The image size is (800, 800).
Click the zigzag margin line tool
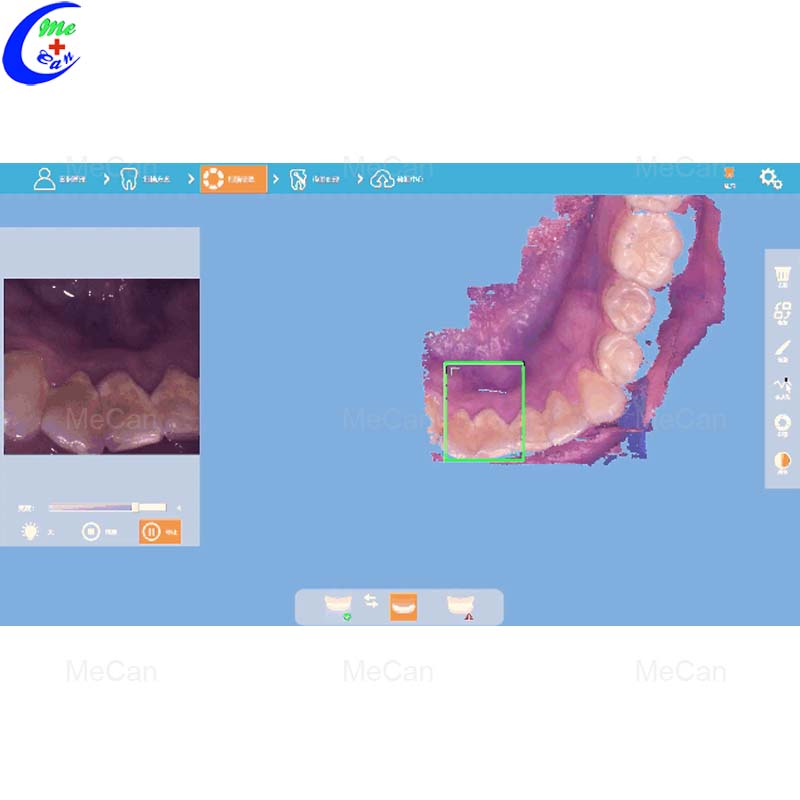pos(783,388)
